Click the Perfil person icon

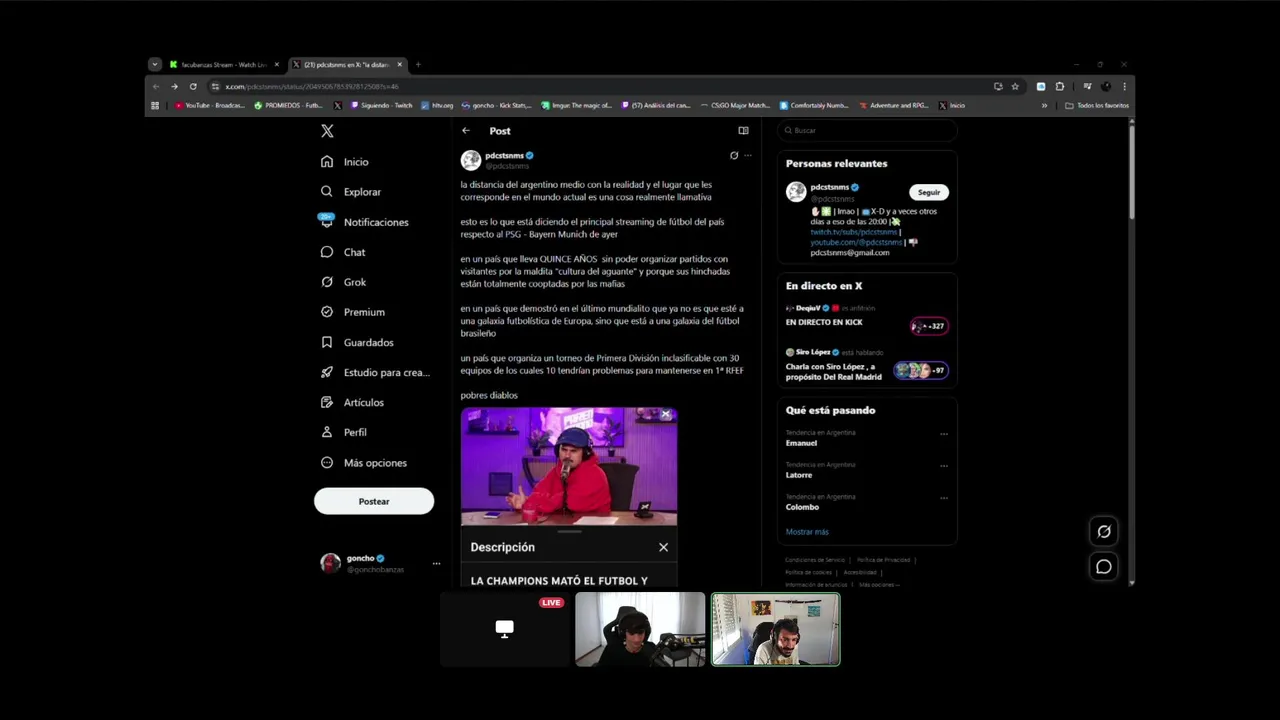point(327,432)
